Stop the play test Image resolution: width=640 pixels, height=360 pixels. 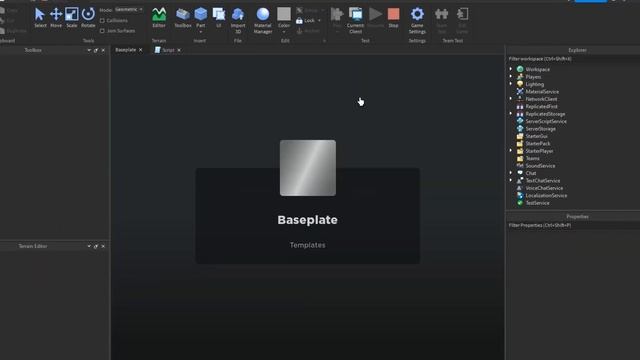393,18
